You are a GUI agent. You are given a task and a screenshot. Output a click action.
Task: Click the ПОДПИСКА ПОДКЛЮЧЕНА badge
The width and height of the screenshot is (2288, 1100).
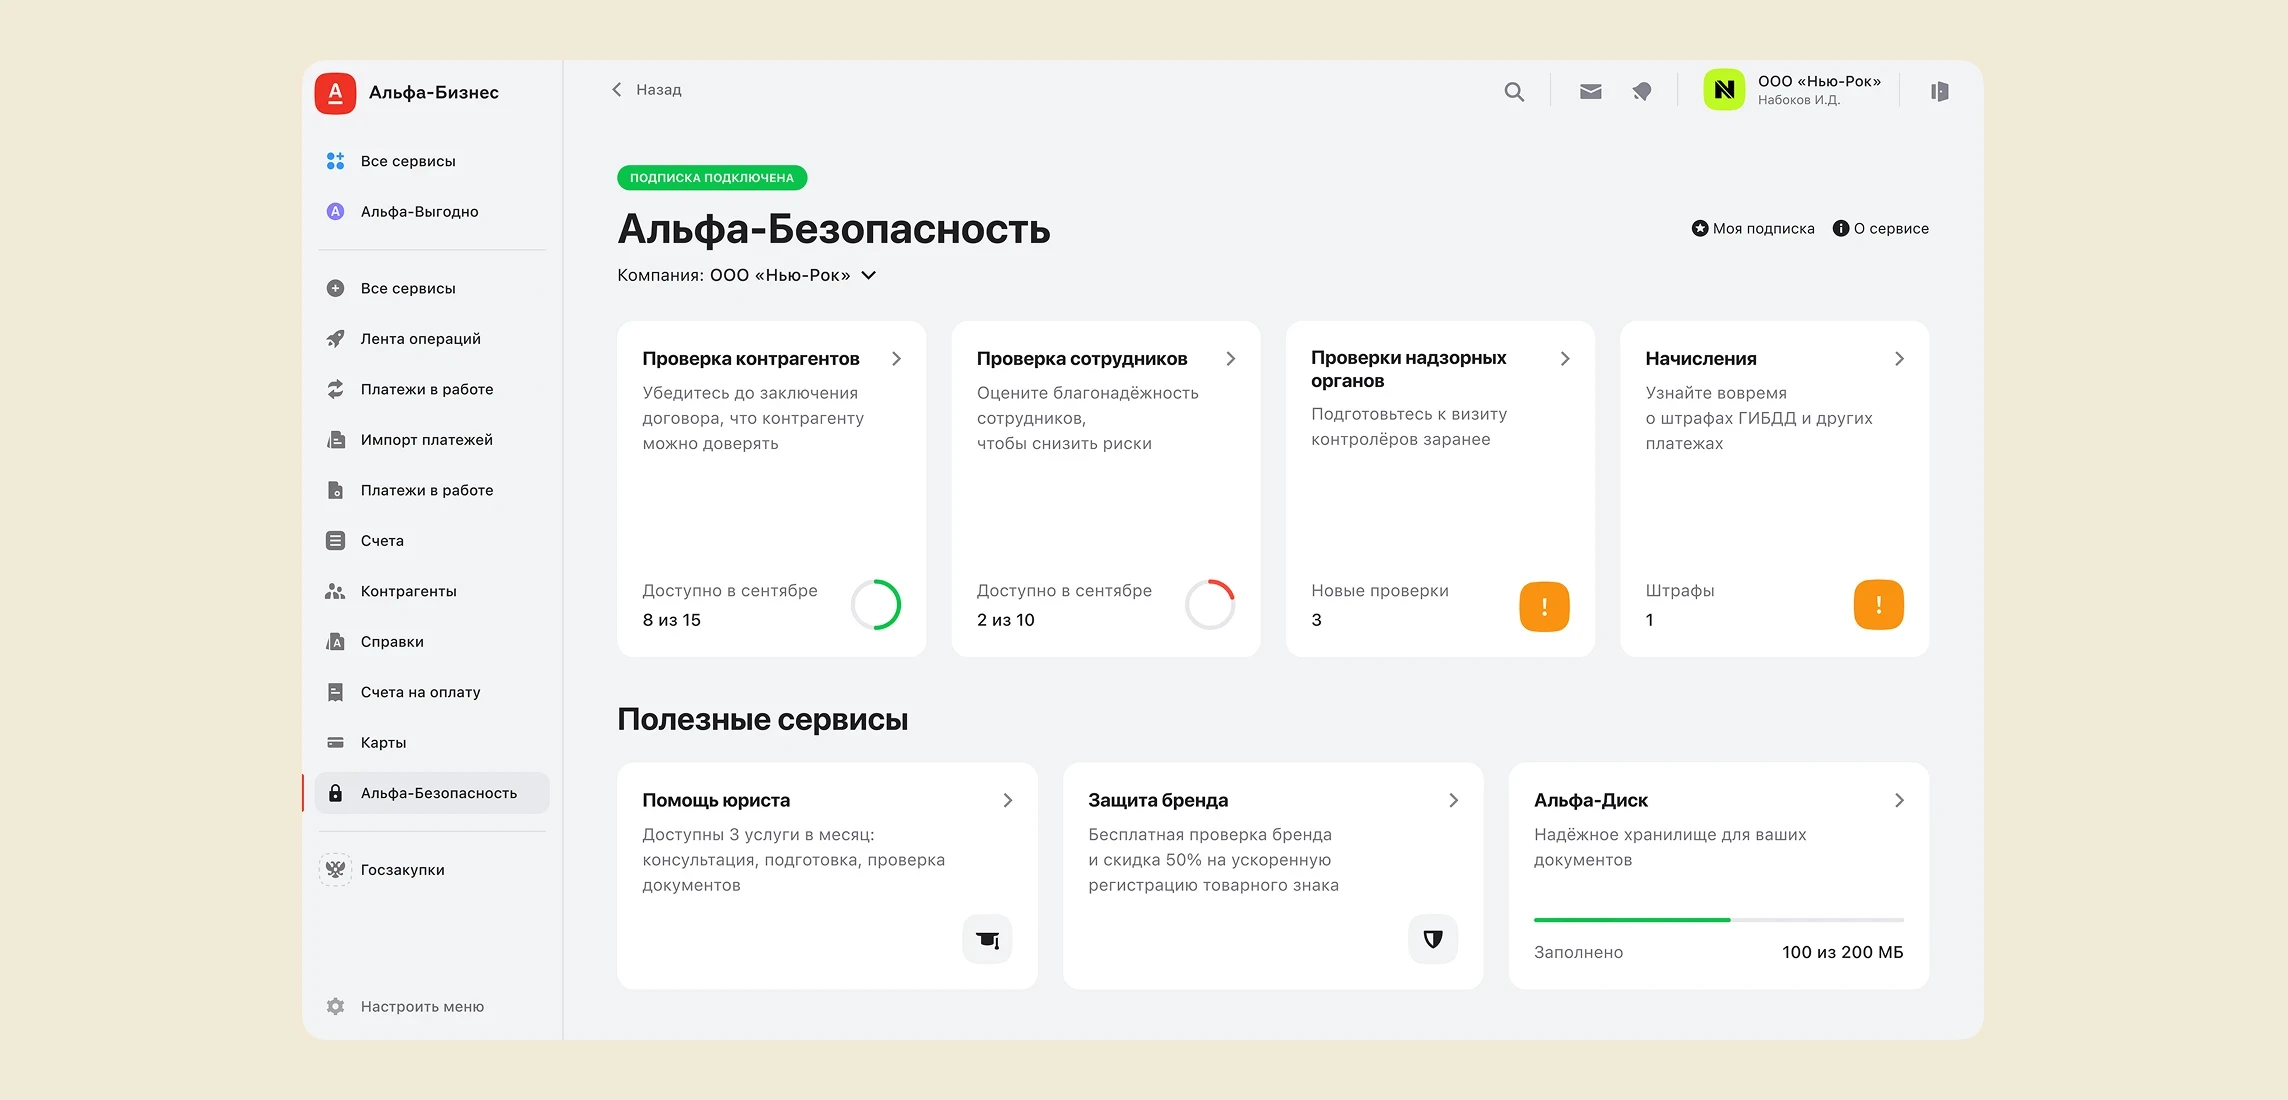(x=712, y=178)
